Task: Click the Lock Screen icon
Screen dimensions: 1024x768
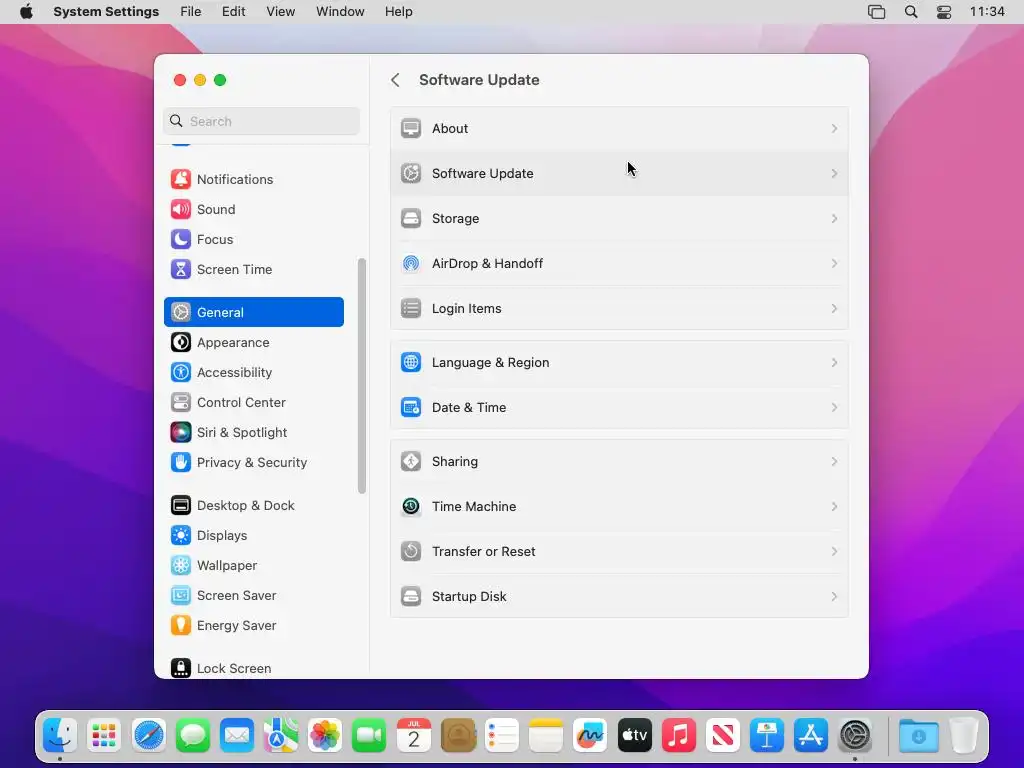Action: (x=181, y=668)
